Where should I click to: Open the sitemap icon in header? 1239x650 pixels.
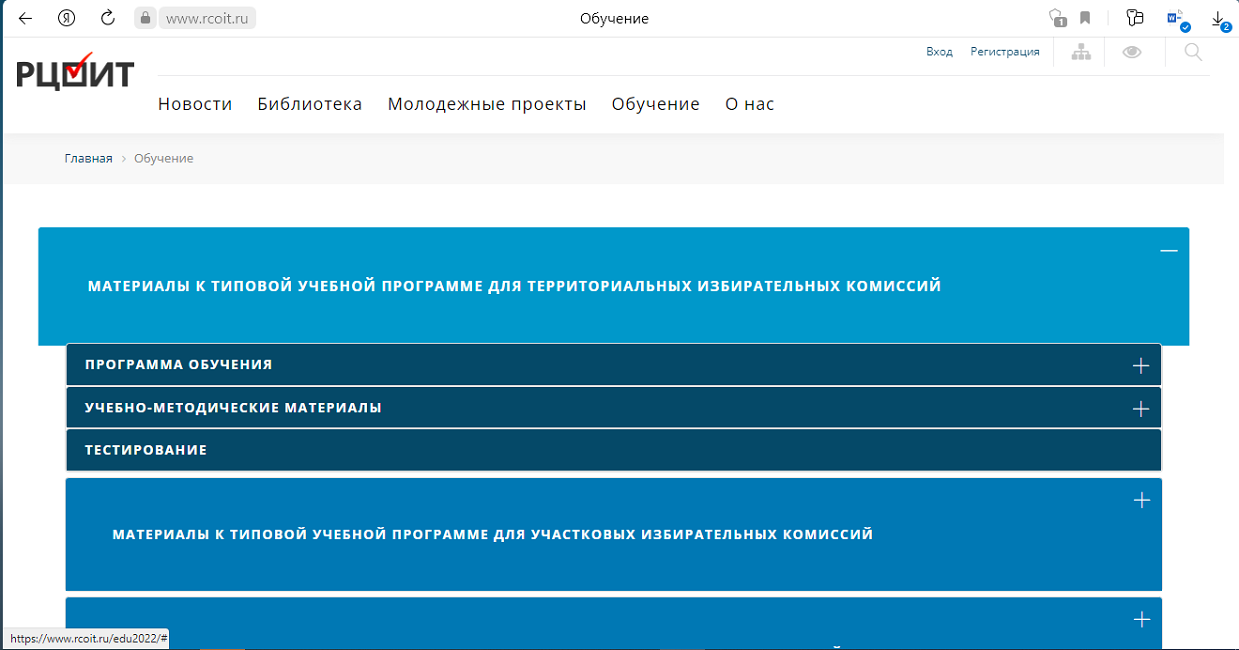(1081, 52)
